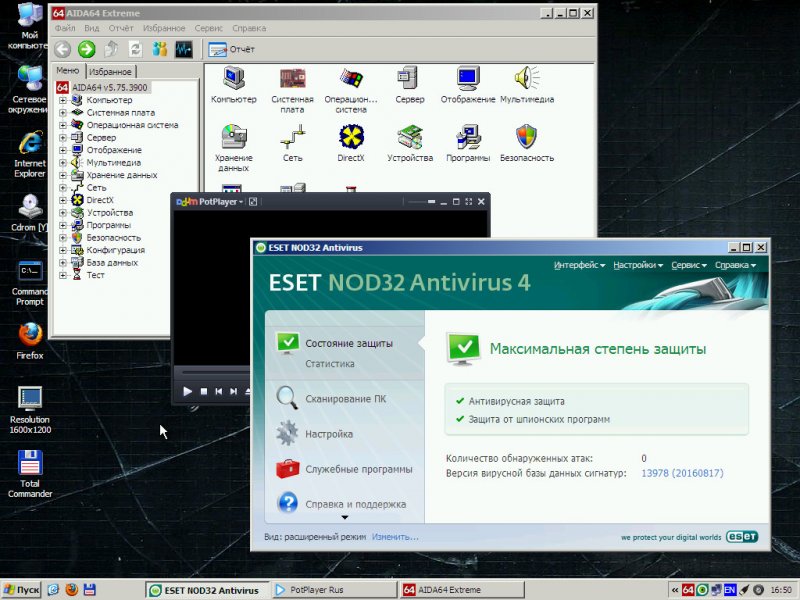Open the Системная плата icon in main pane
Screen dimensions: 800x600
[x=292, y=90]
